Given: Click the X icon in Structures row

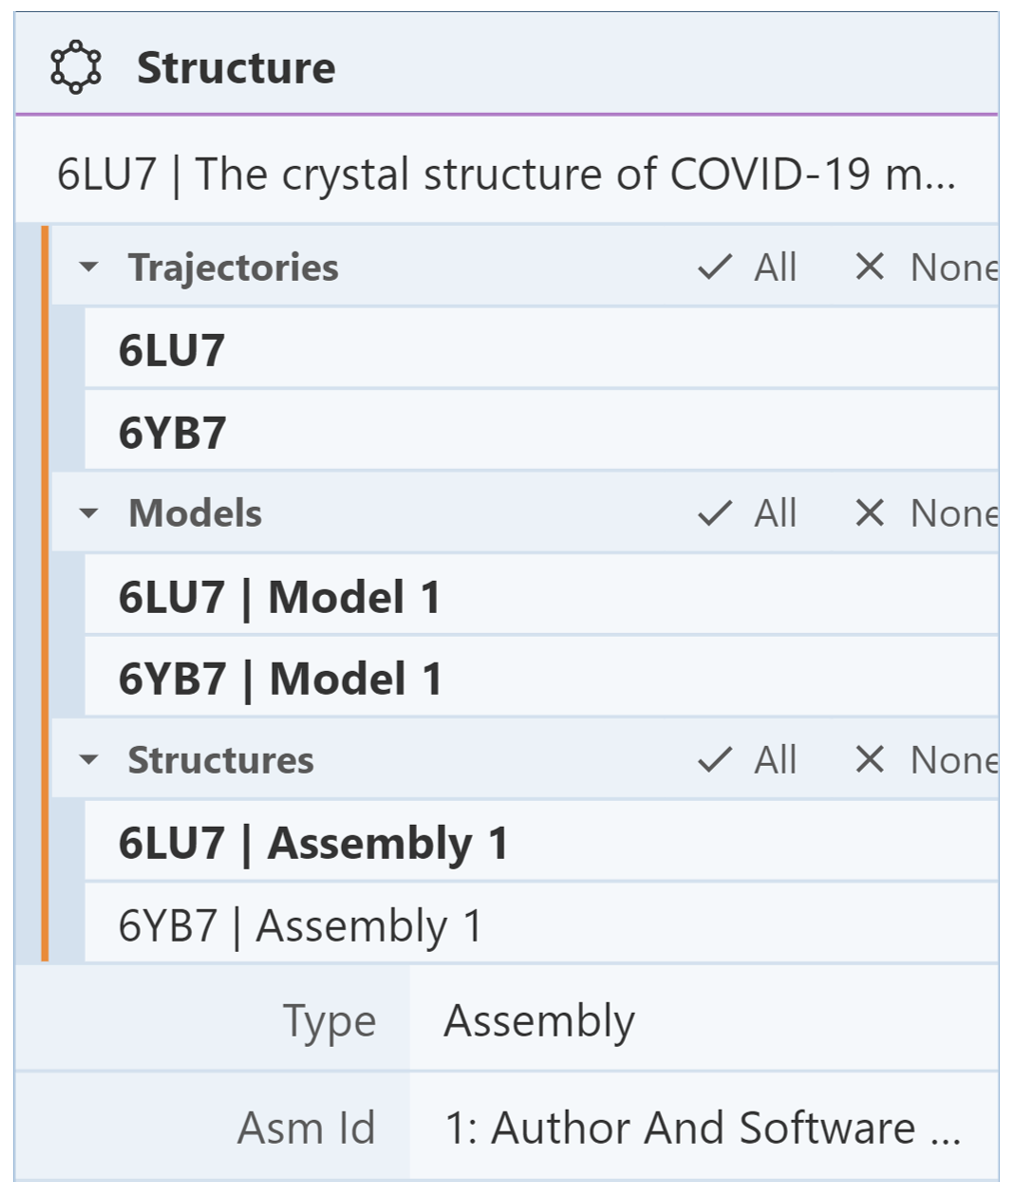Looking at the screenshot, I should click(x=870, y=760).
